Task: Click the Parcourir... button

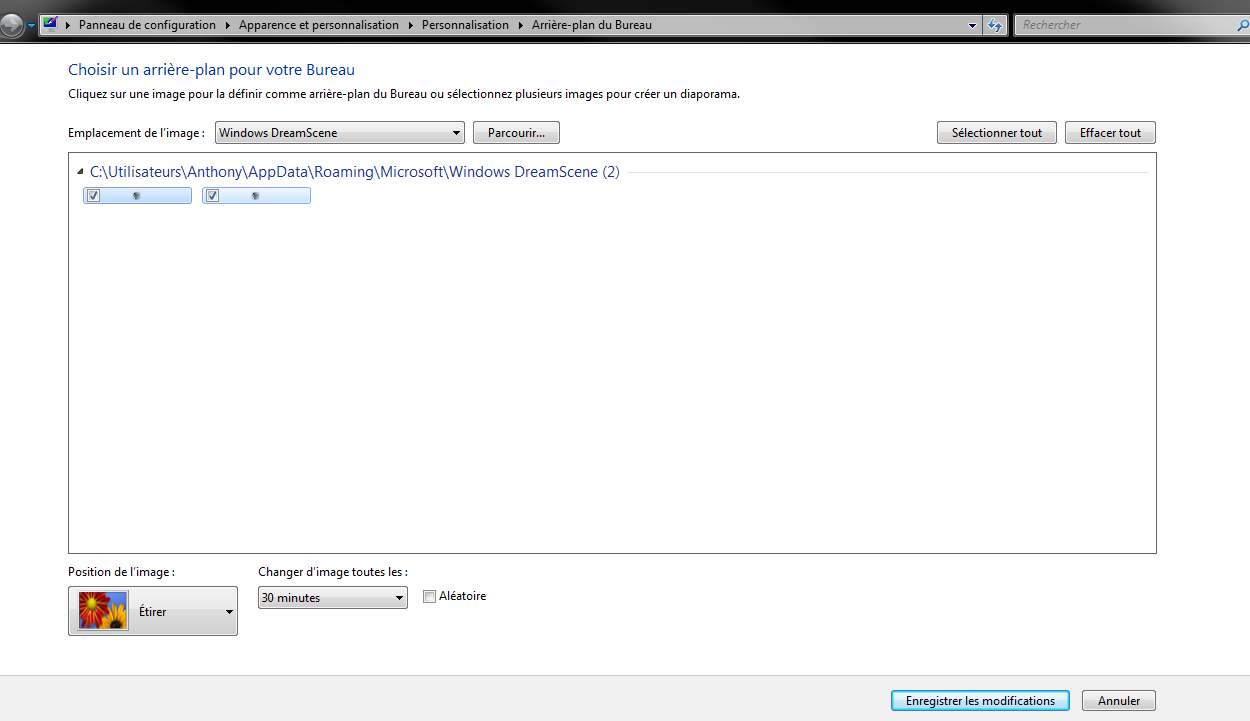Action: tap(516, 133)
